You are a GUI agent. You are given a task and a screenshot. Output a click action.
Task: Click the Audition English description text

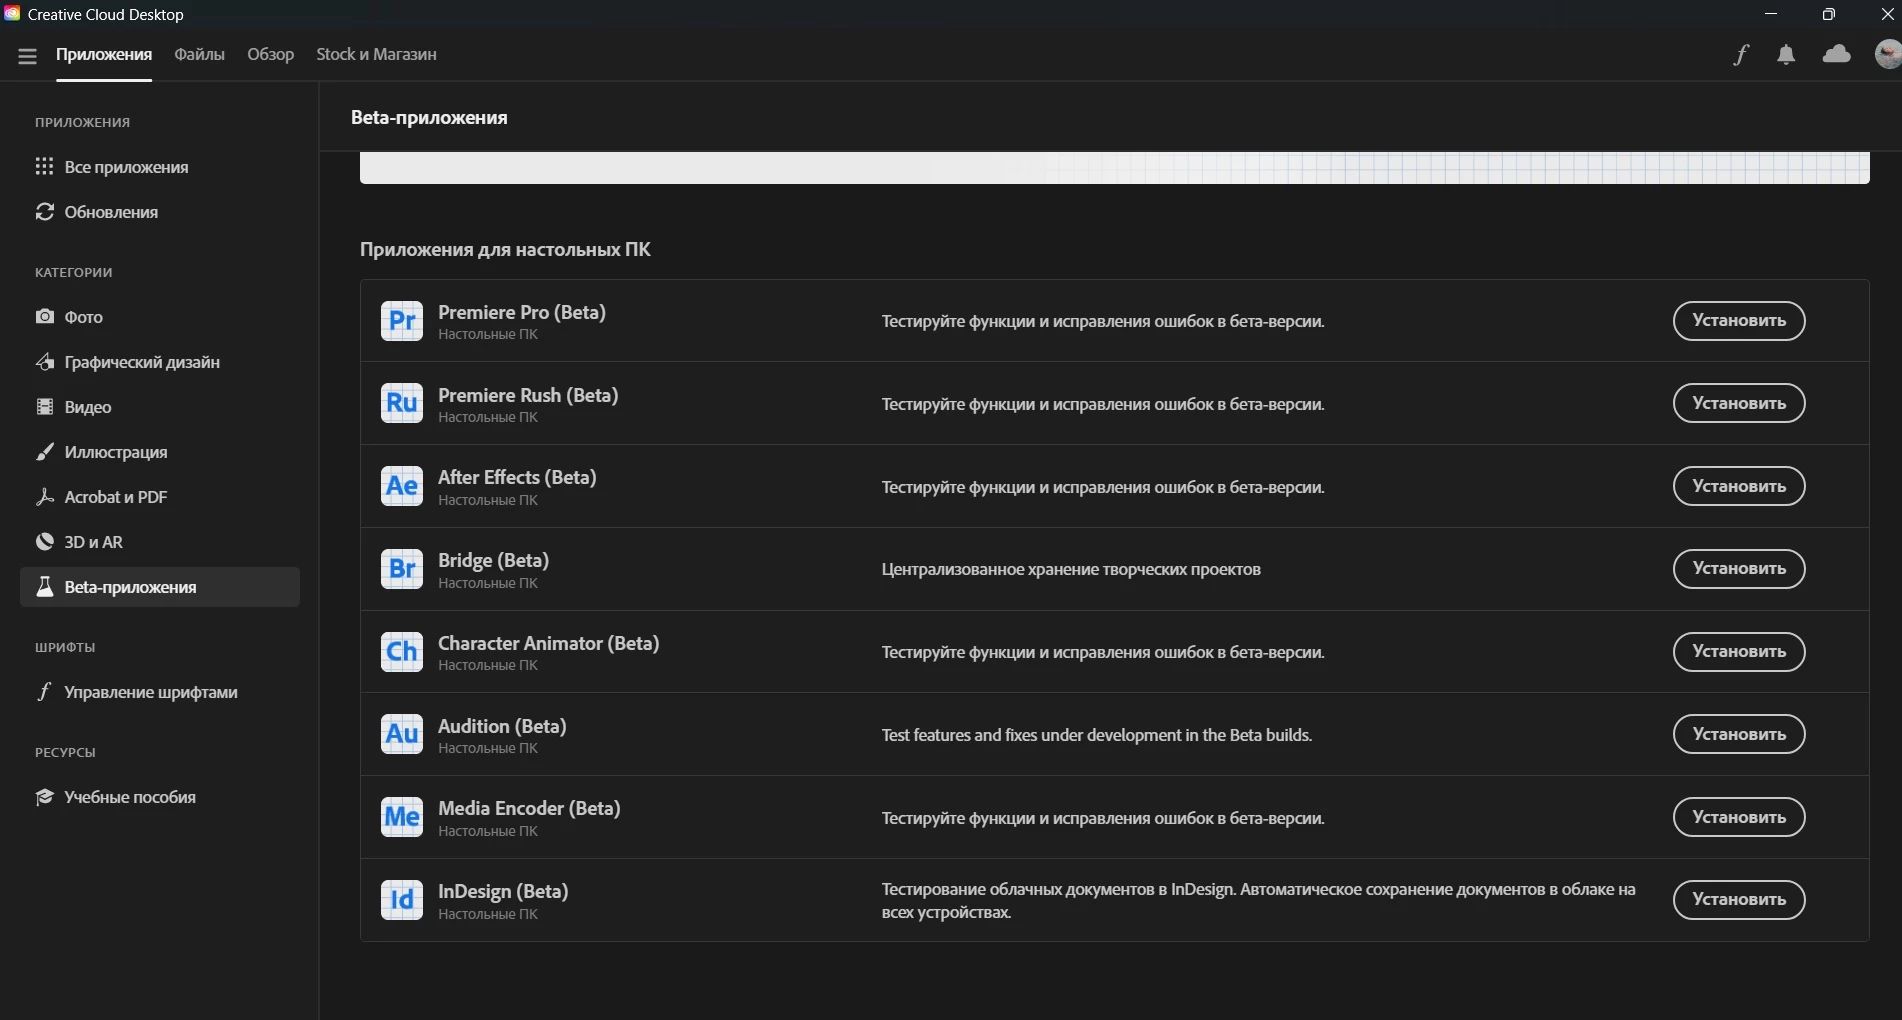pos(1097,735)
